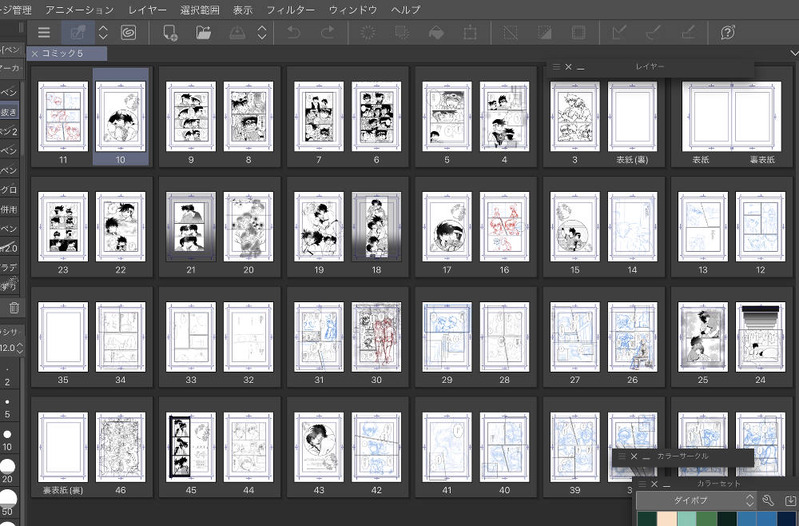The width and height of the screenshot is (799, 526).
Task: Open the ウィンドウ menu
Action: point(353,9)
